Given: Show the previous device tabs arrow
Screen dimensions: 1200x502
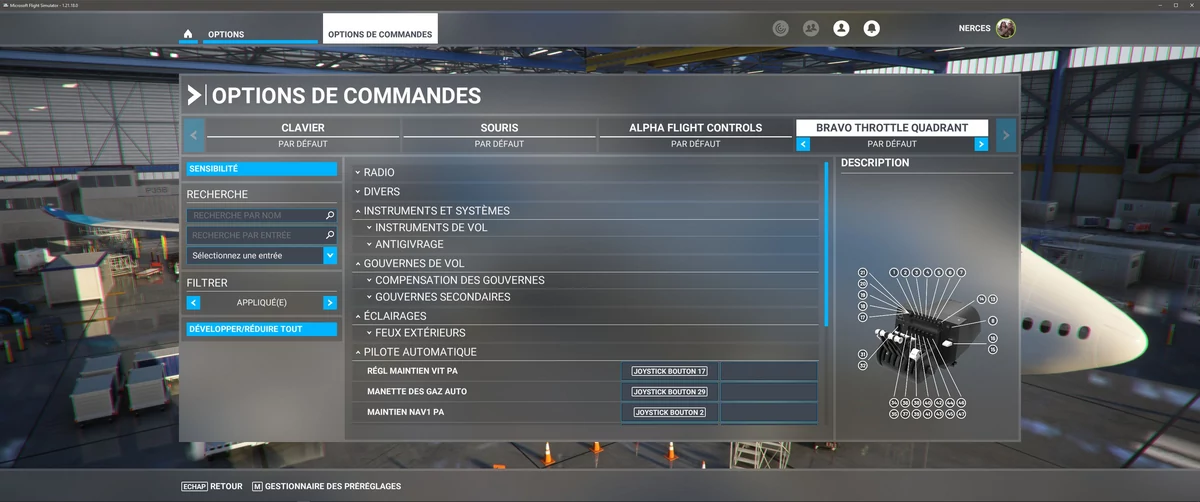Looking at the screenshot, I should (194, 135).
